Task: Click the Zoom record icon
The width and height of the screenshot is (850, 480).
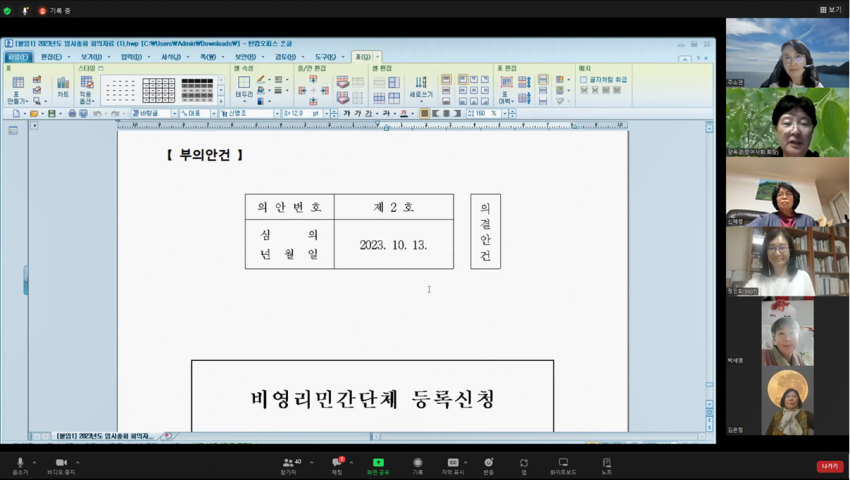Action: pyautogui.click(x=418, y=463)
